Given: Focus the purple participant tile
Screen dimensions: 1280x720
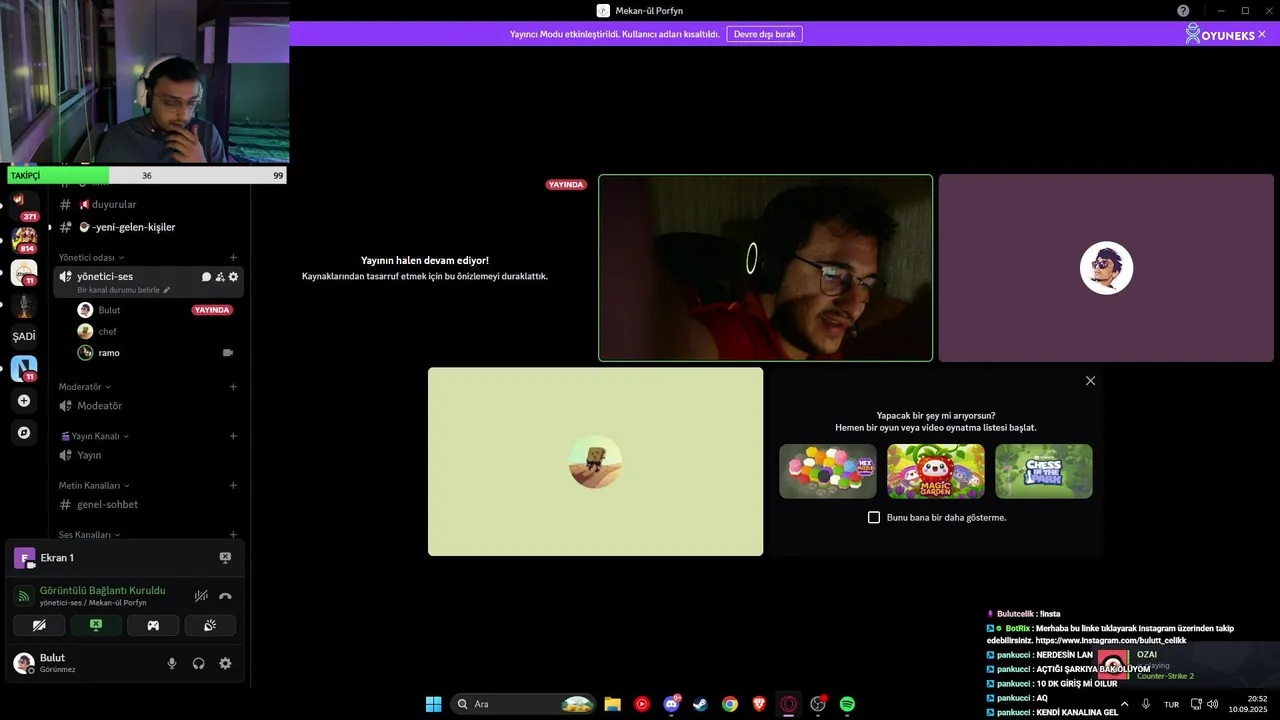Looking at the screenshot, I should [1106, 268].
